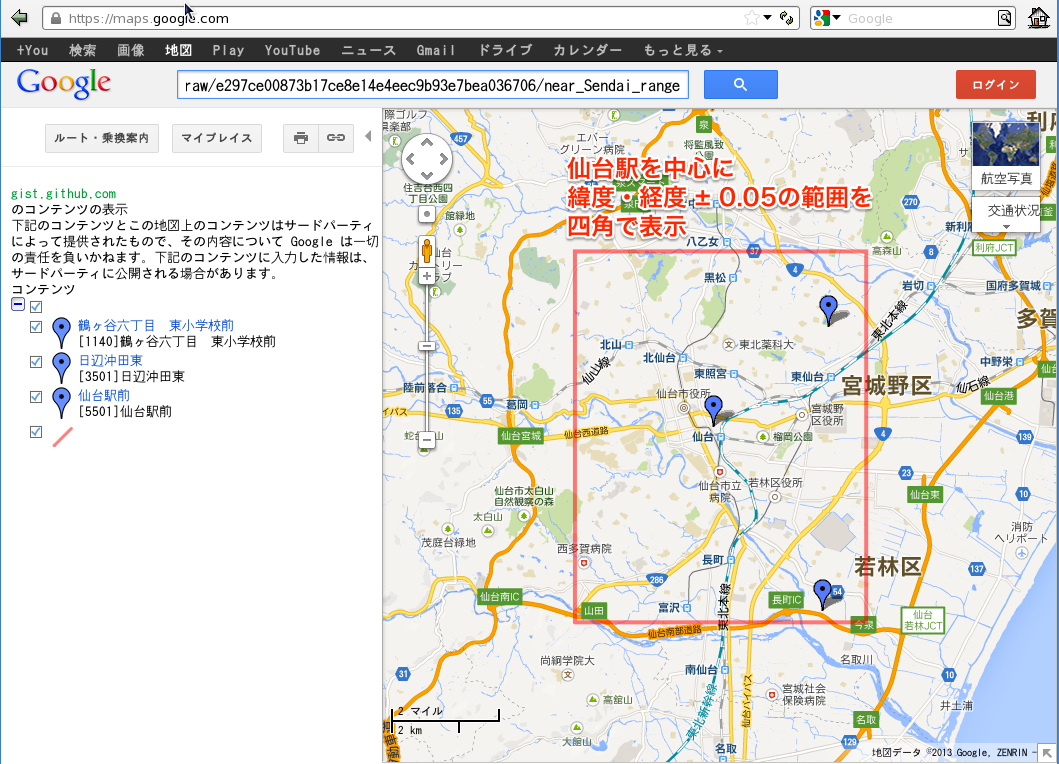Screen dimensions: 1059x764
Task: Open +You in Google bar
Action: (x=32, y=50)
